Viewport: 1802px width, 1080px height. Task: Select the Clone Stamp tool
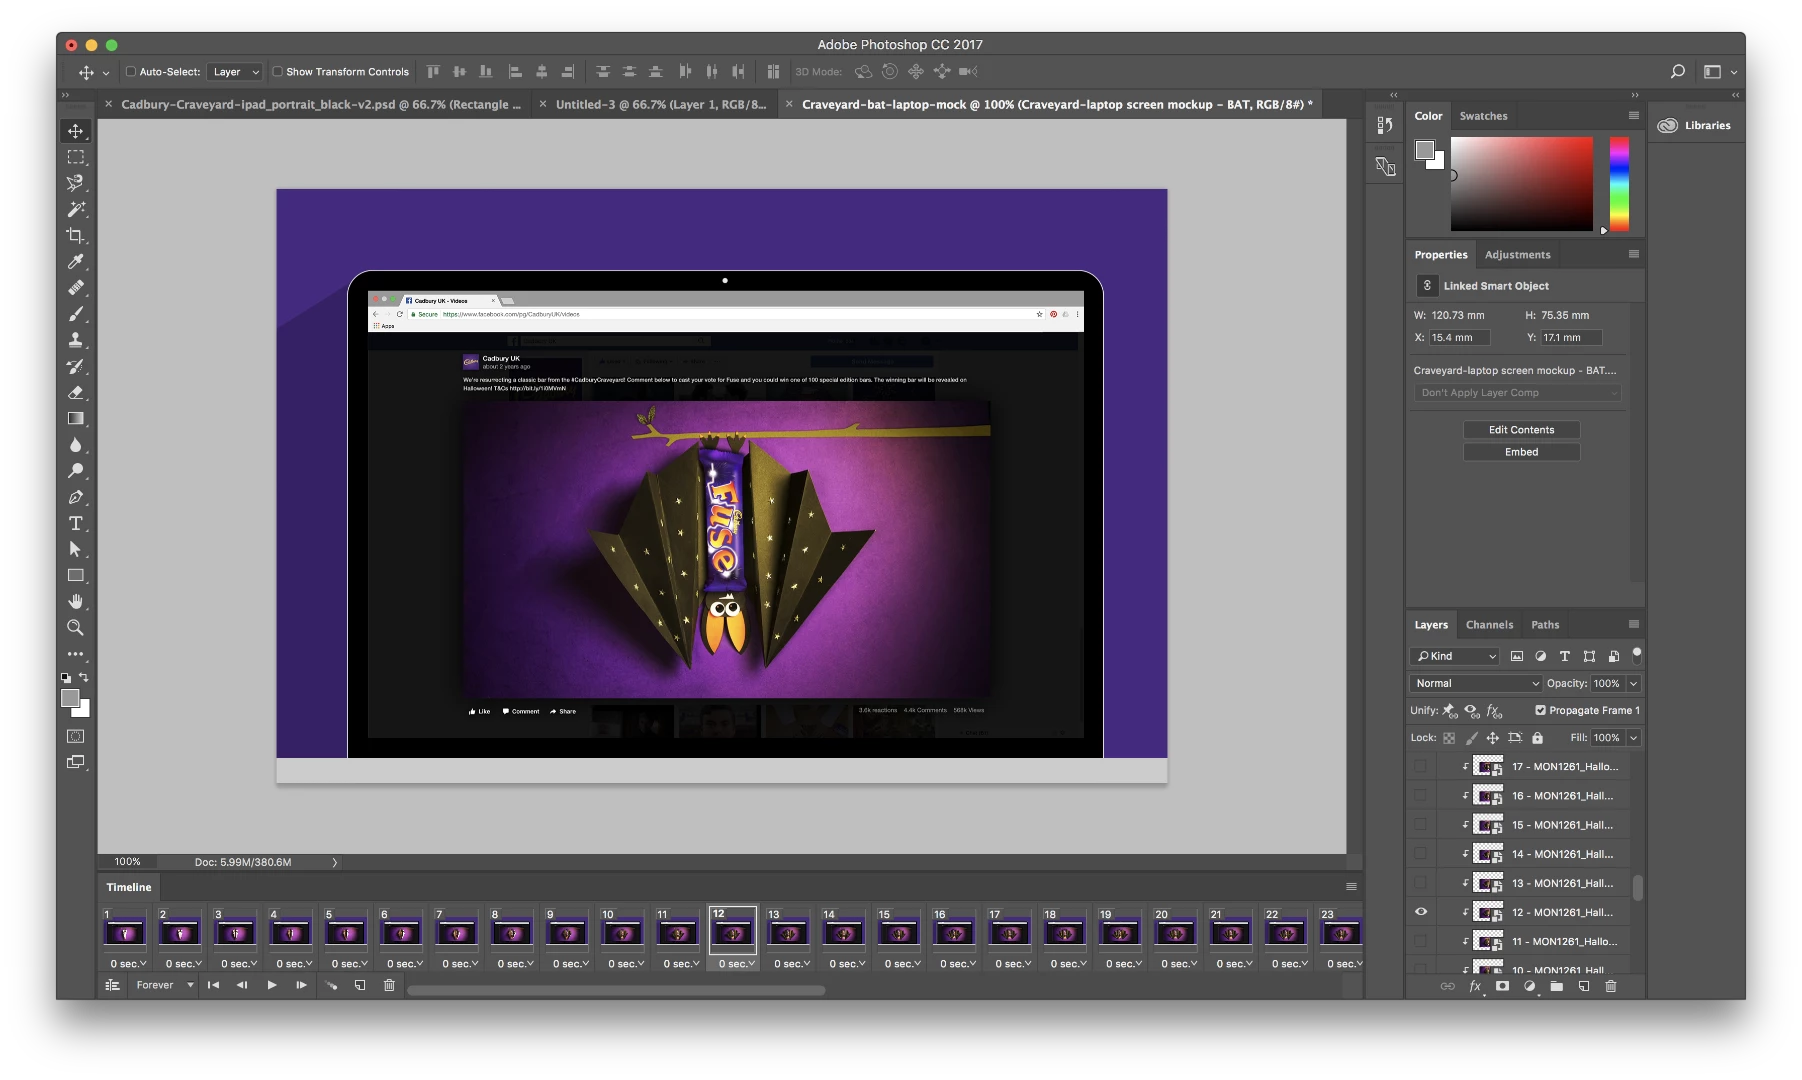coord(75,340)
